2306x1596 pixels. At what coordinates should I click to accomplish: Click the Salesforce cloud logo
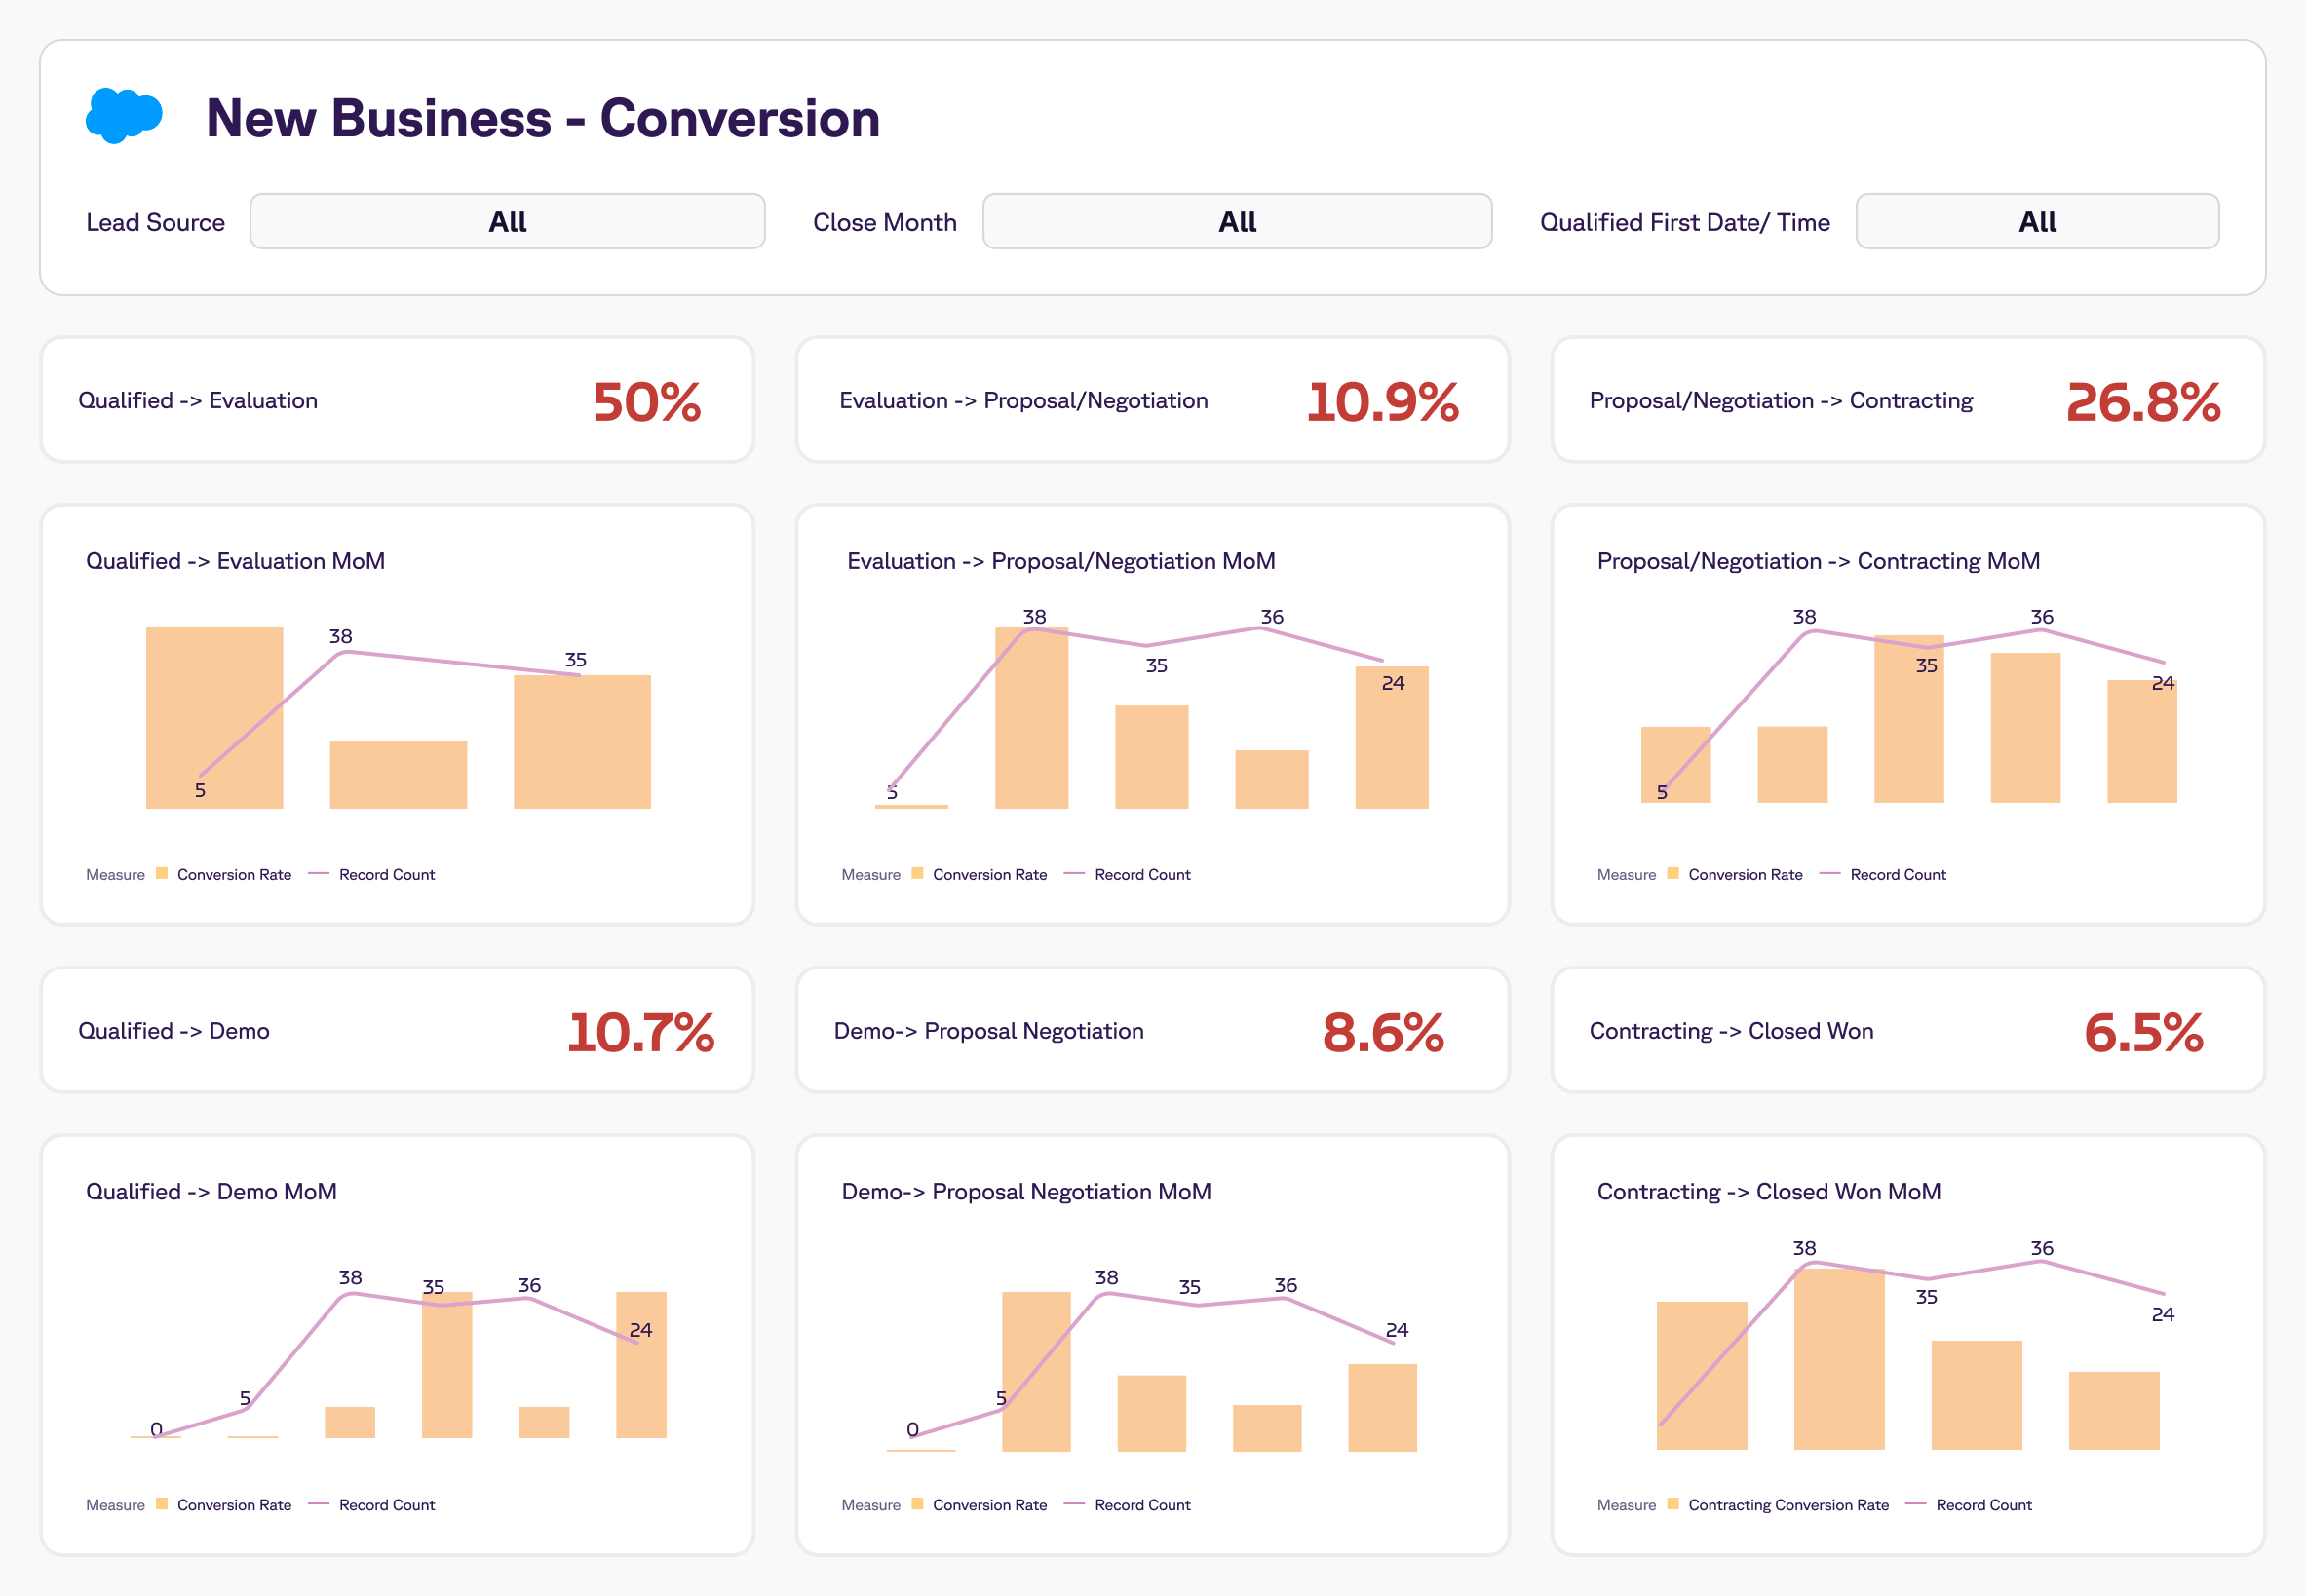click(124, 116)
